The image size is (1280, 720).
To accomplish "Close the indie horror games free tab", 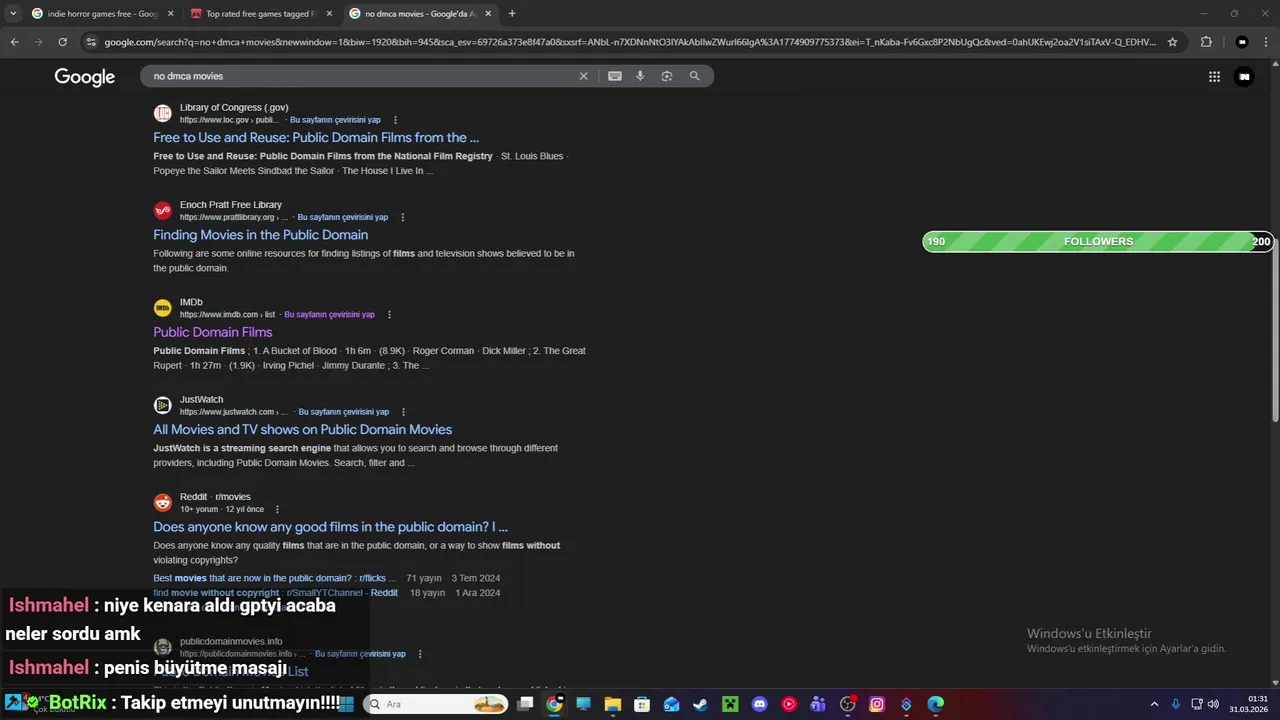I will coord(170,14).
